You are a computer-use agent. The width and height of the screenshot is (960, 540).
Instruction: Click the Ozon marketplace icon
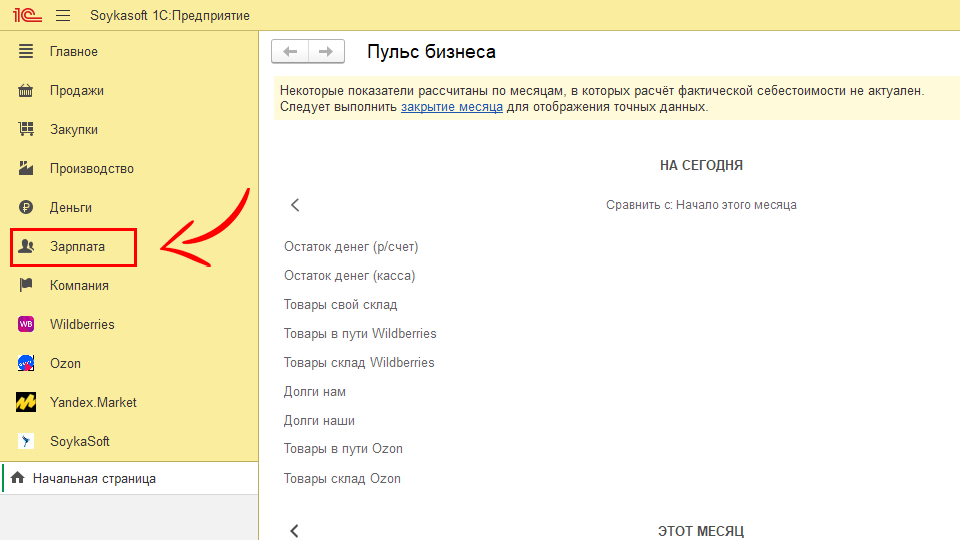point(27,364)
